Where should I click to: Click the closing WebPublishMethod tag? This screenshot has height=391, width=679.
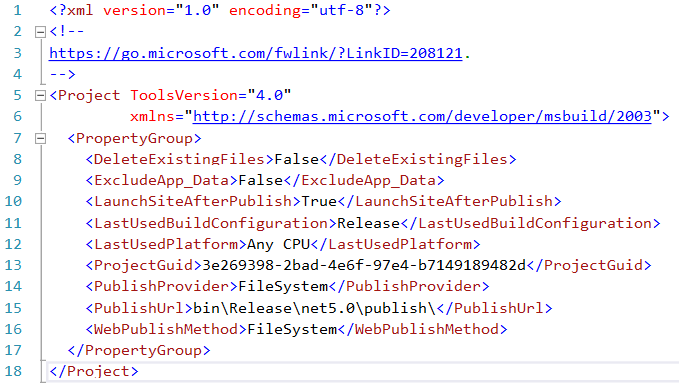coord(422,330)
